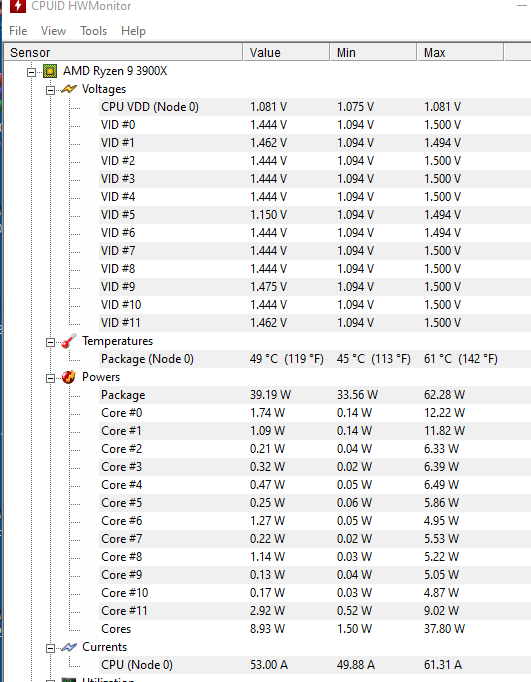Click the 62.28 W package max value

point(444,395)
